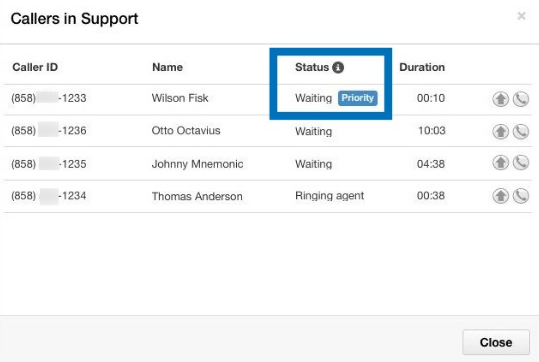Click the Priority badge for Wilson Fisk
This screenshot has width=539, height=362.
pyautogui.click(x=358, y=98)
